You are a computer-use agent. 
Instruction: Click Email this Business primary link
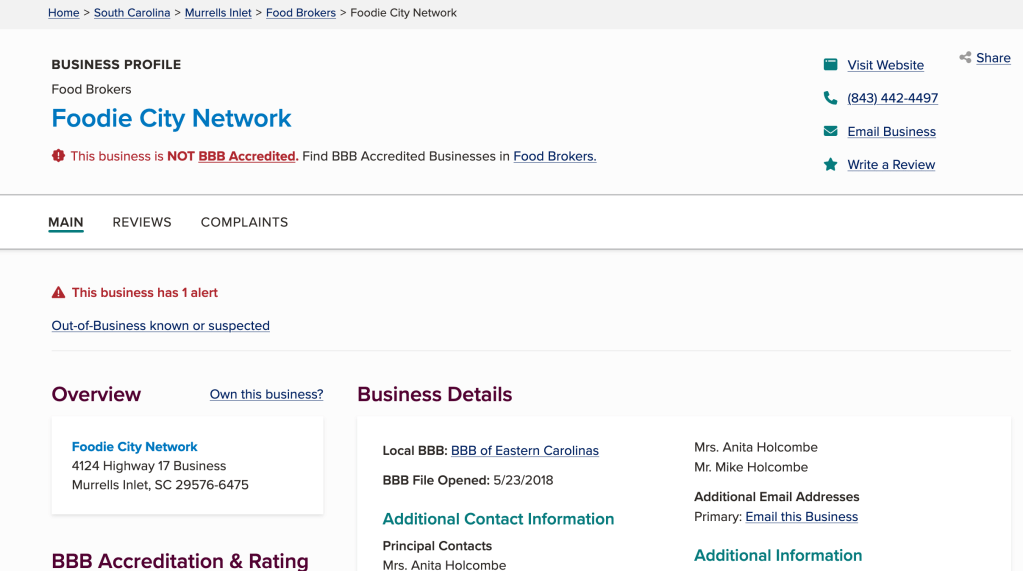[801, 517]
